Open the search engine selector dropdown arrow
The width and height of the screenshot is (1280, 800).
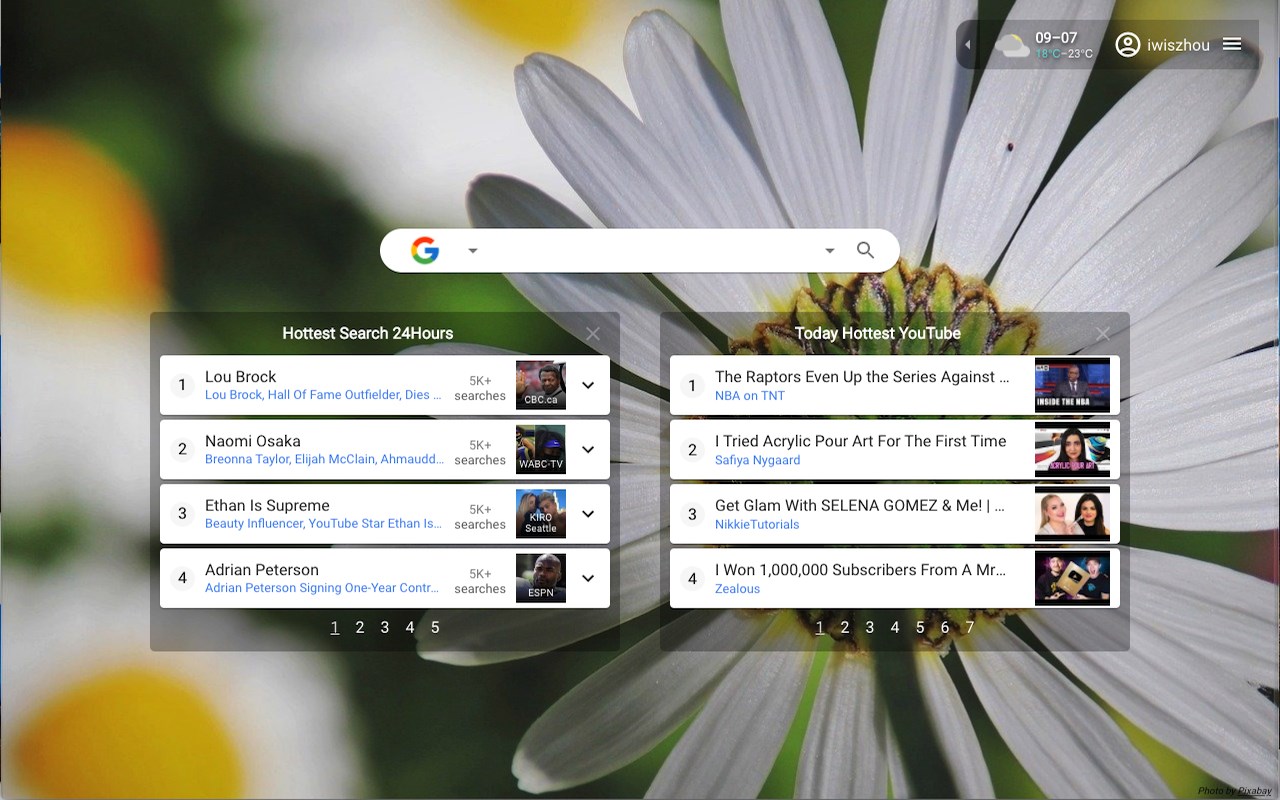pos(473,251)
